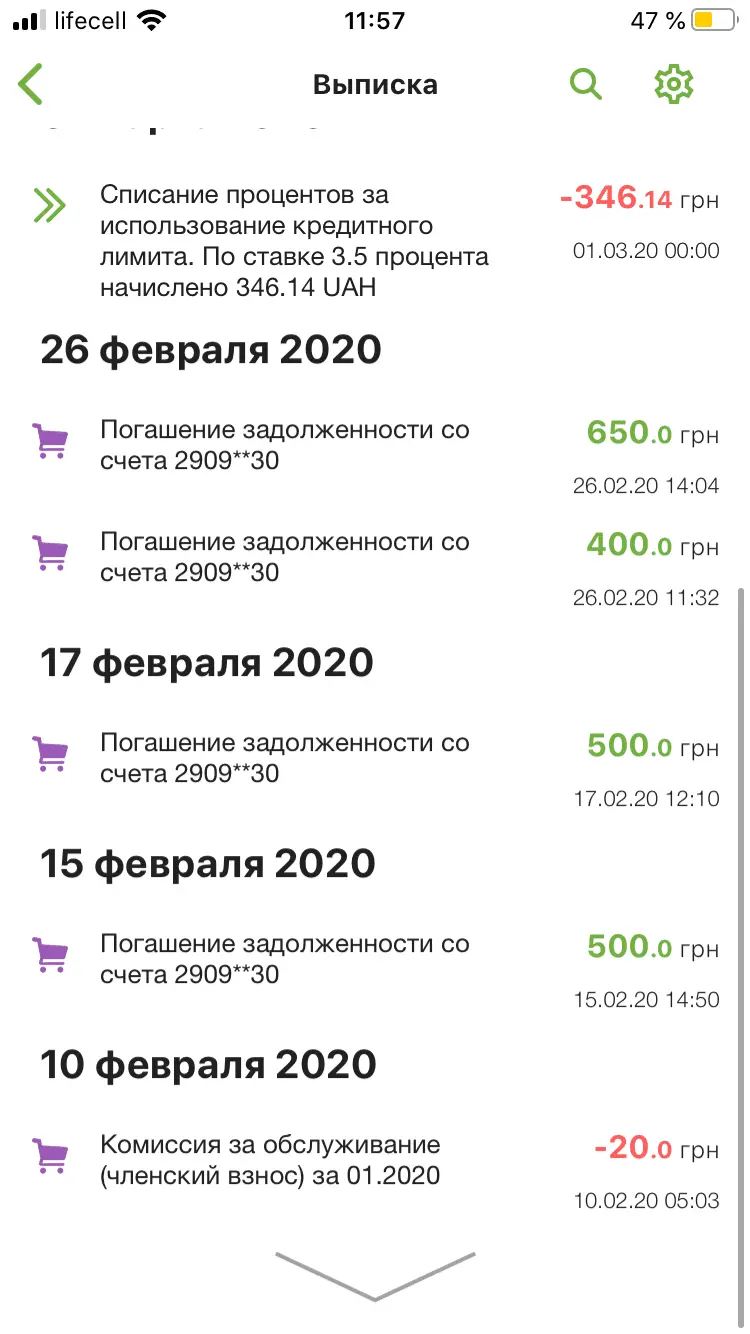Tap cart icon for 15.02.20 repayment

[50, 955]
